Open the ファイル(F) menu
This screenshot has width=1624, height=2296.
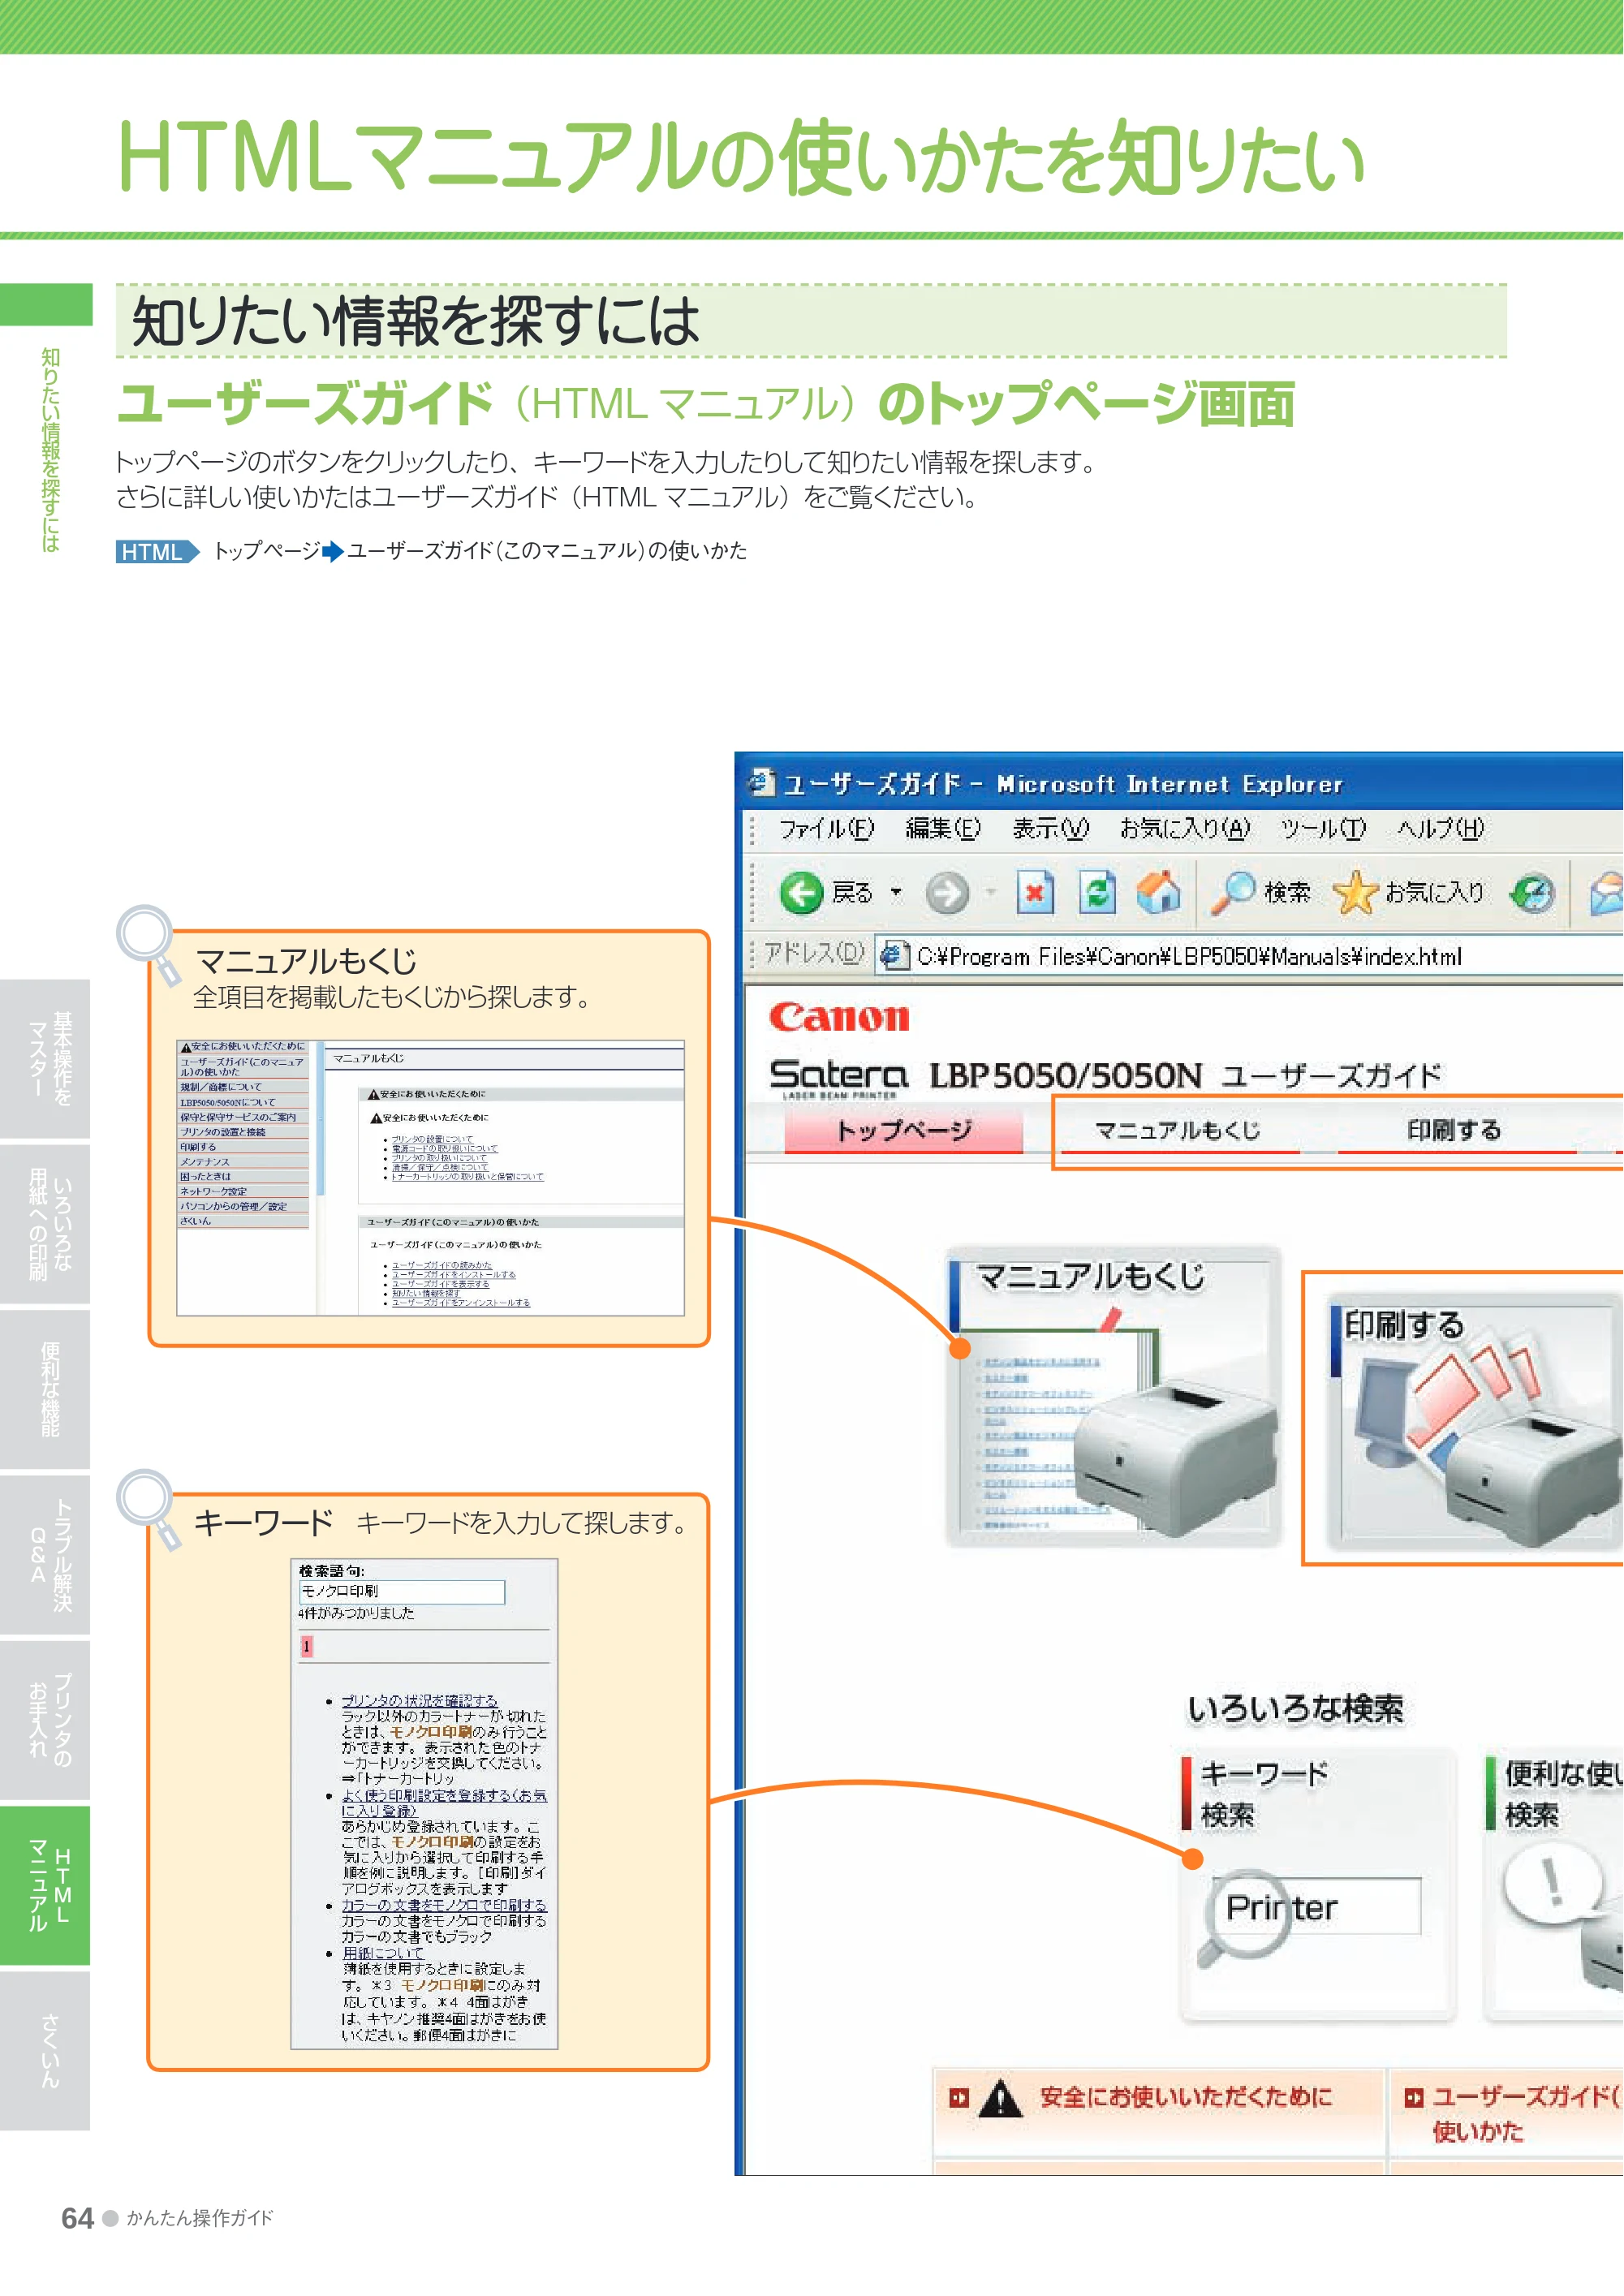[x=826, y=828]
